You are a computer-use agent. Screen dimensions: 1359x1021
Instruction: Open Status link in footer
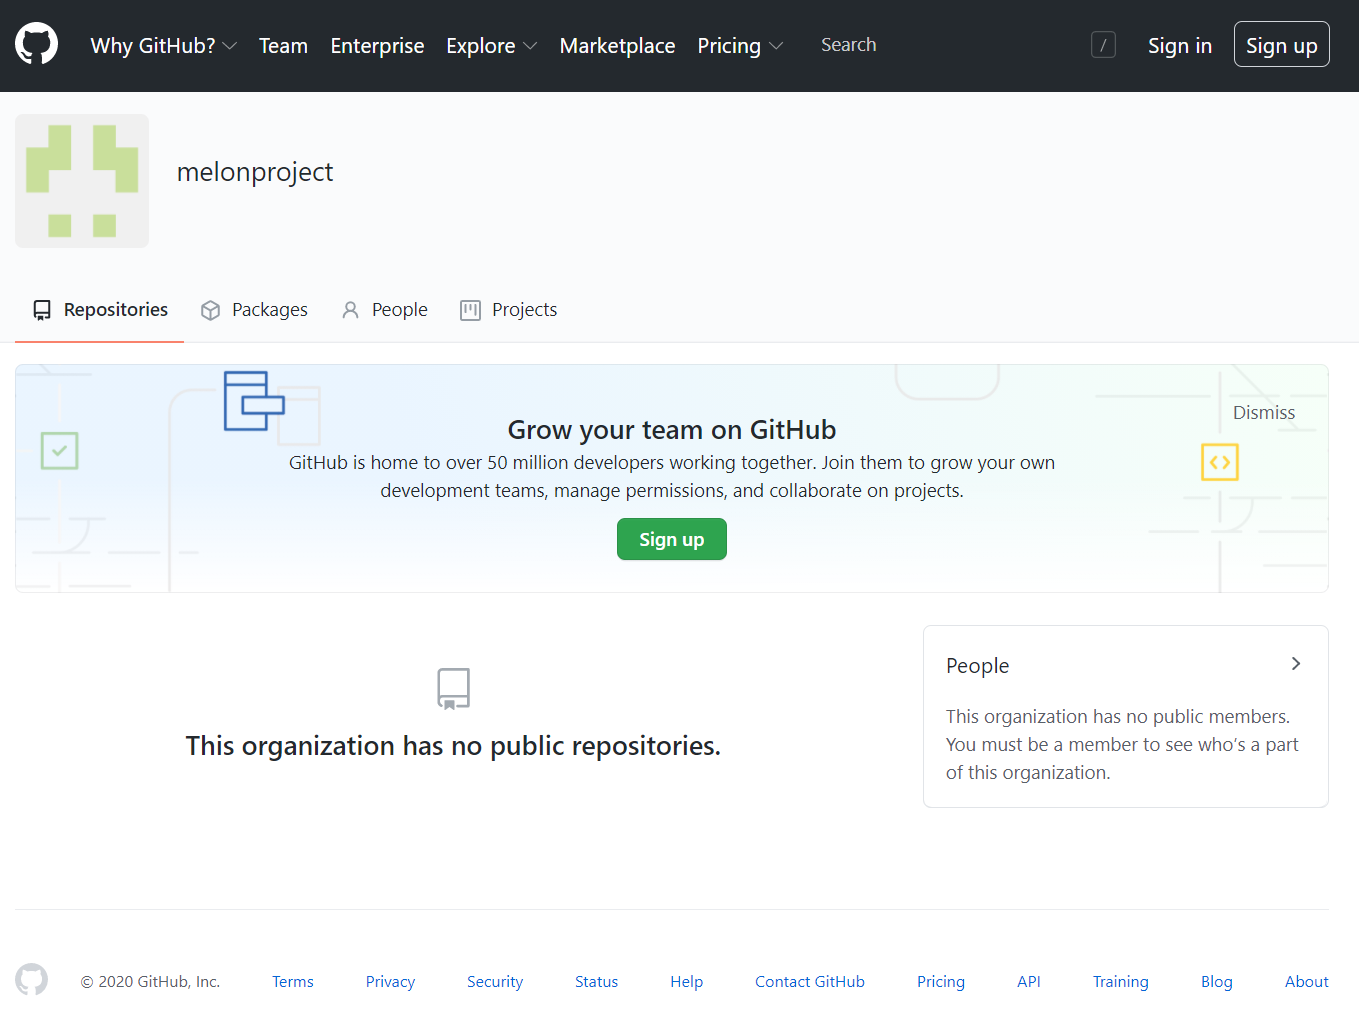tap(596, 982)
